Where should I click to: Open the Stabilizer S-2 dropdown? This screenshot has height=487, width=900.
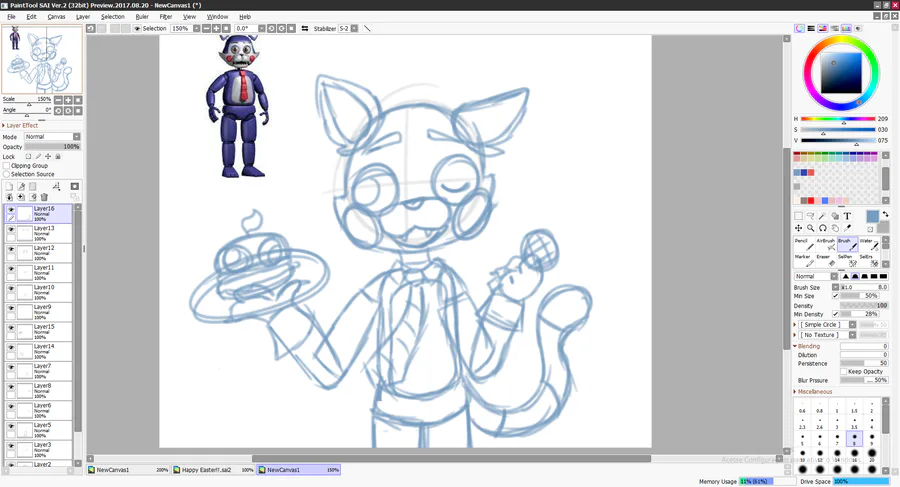pos(348,28)
